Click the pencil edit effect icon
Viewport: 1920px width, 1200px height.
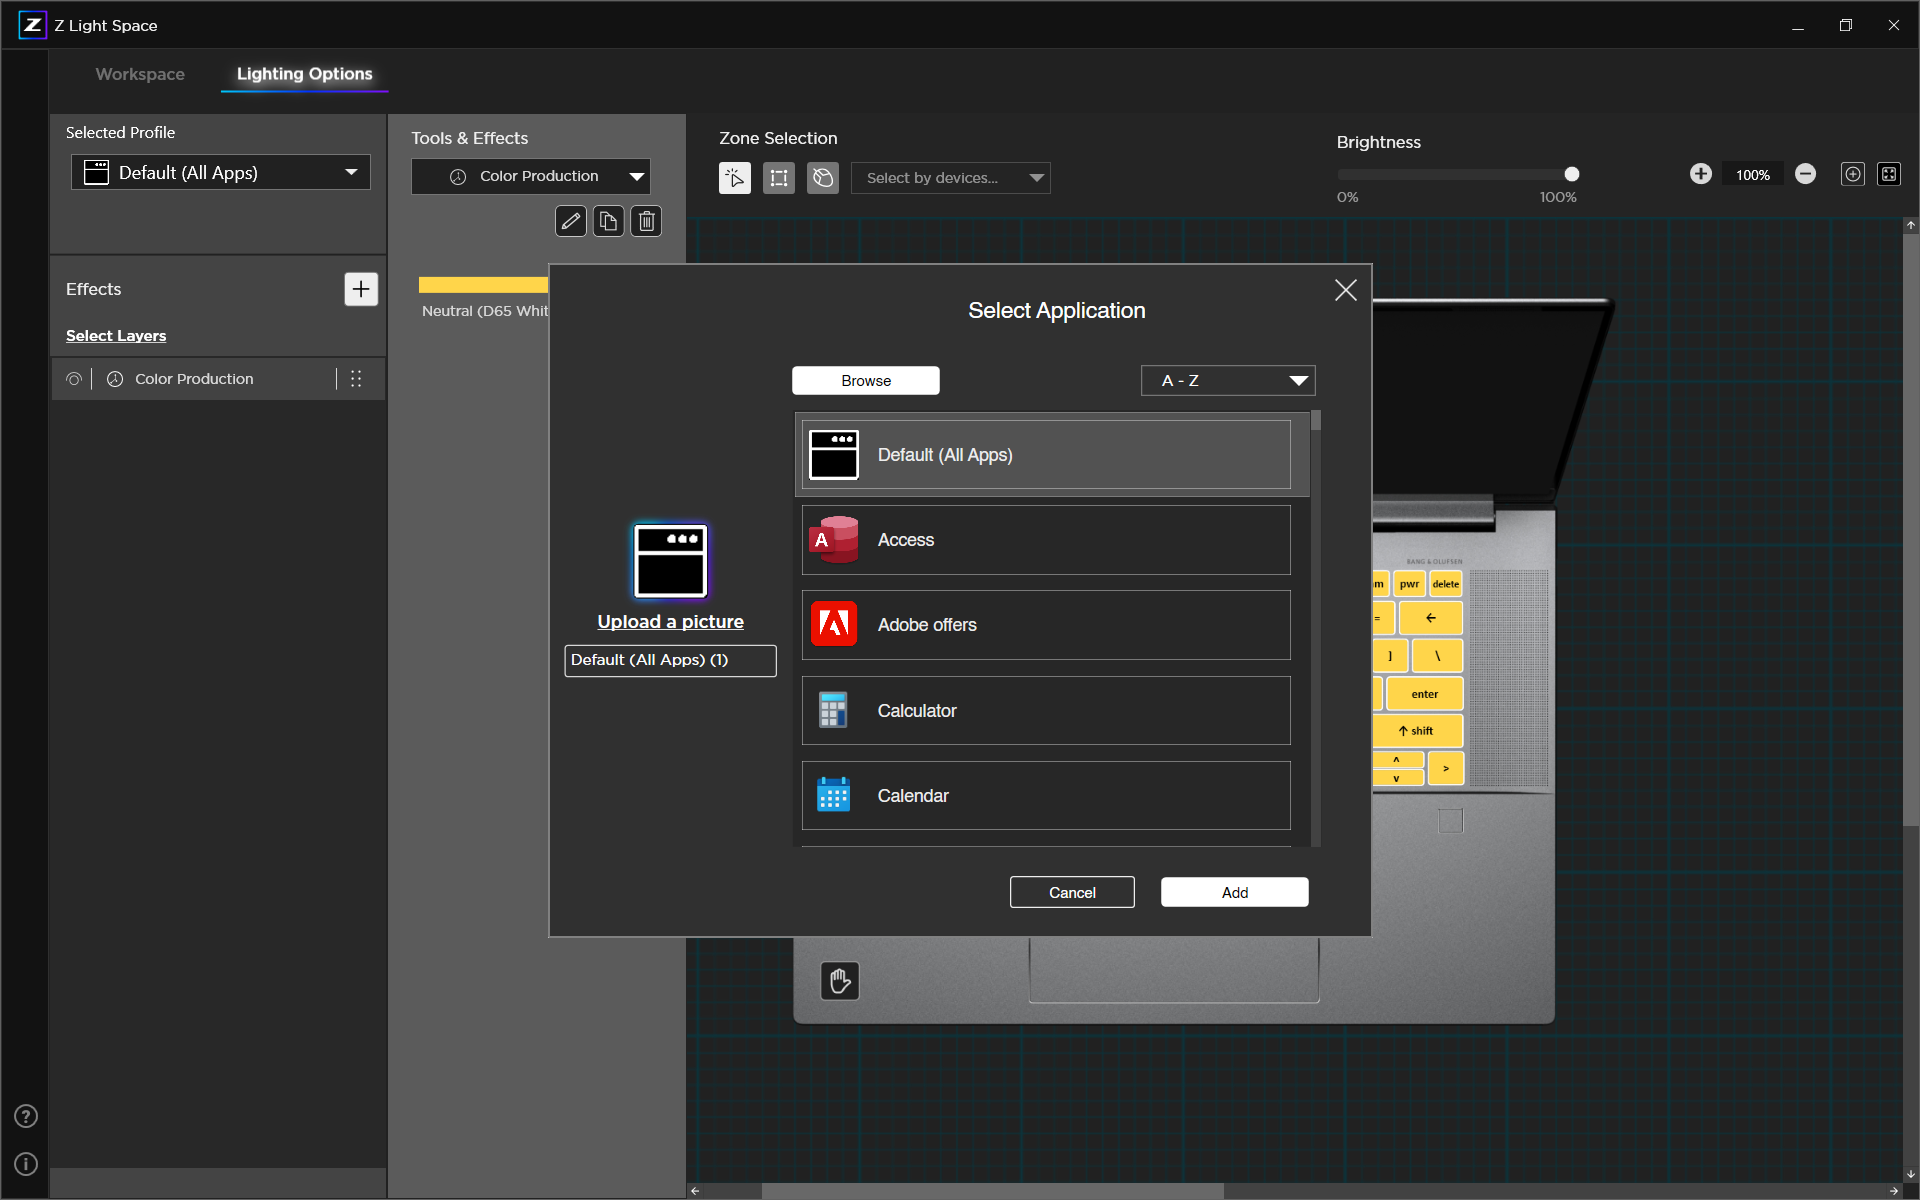click(570, 221)
